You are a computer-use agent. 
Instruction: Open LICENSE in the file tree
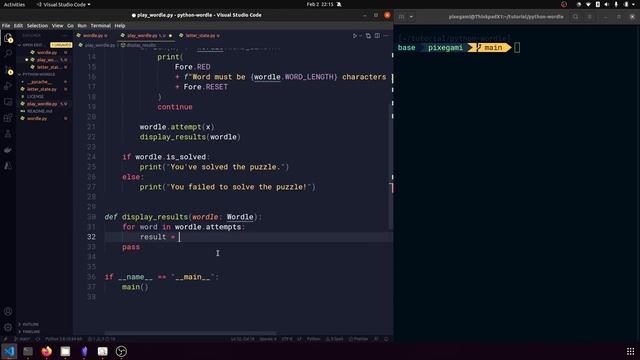point(35,96)
